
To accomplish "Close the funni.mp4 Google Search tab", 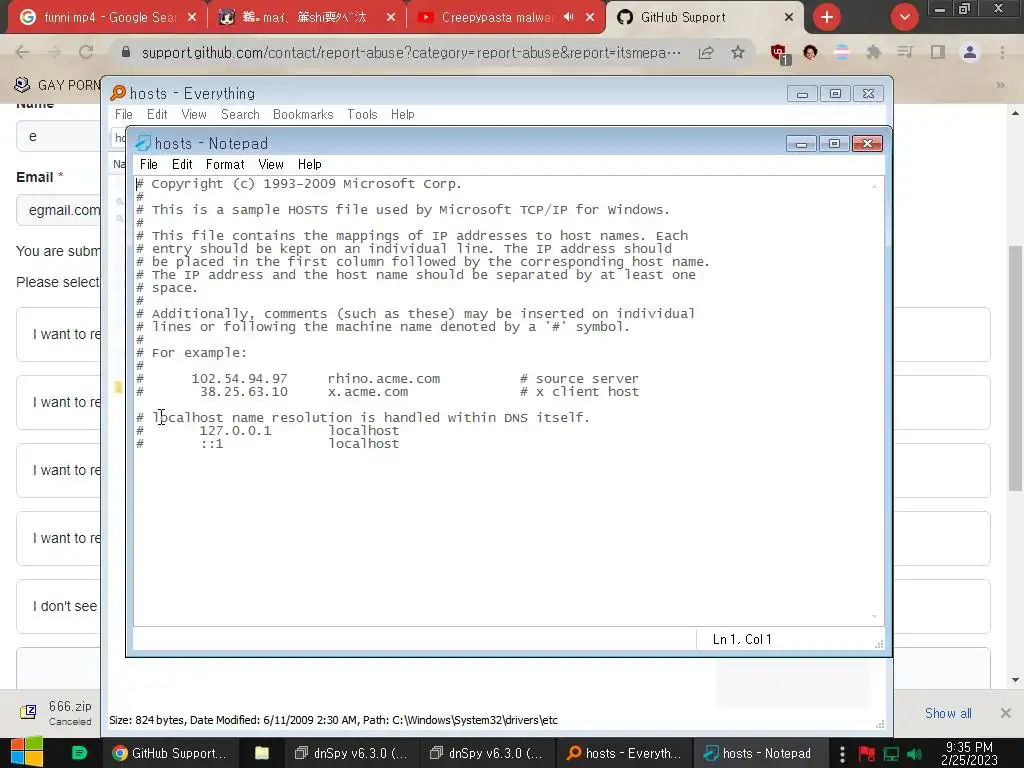I will (192, 18).
